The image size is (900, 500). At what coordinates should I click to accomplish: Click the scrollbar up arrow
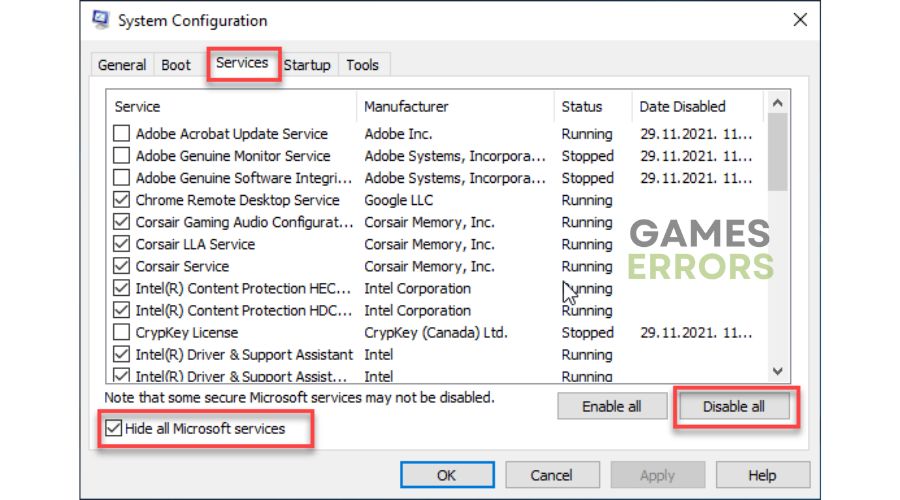[778, 103]
